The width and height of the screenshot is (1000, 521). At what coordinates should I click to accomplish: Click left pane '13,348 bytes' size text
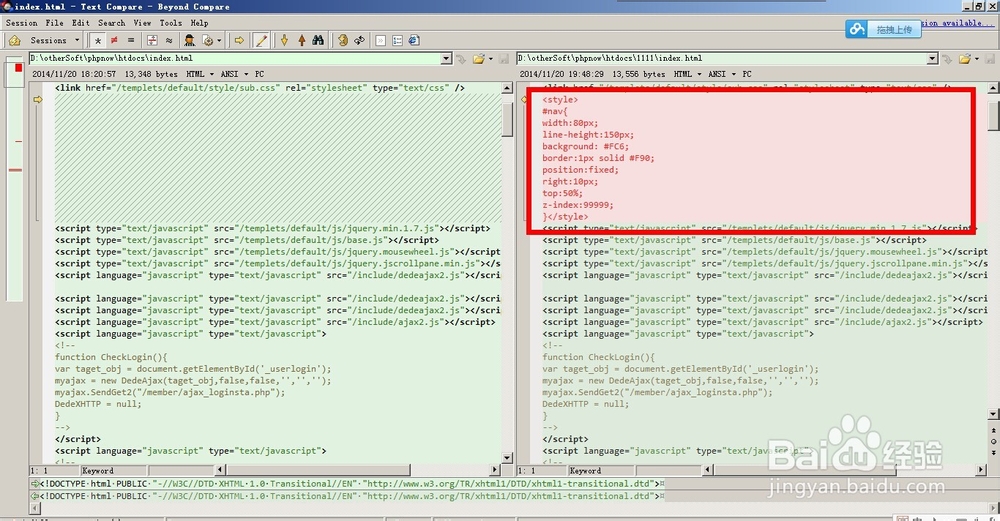coord(151,74)
